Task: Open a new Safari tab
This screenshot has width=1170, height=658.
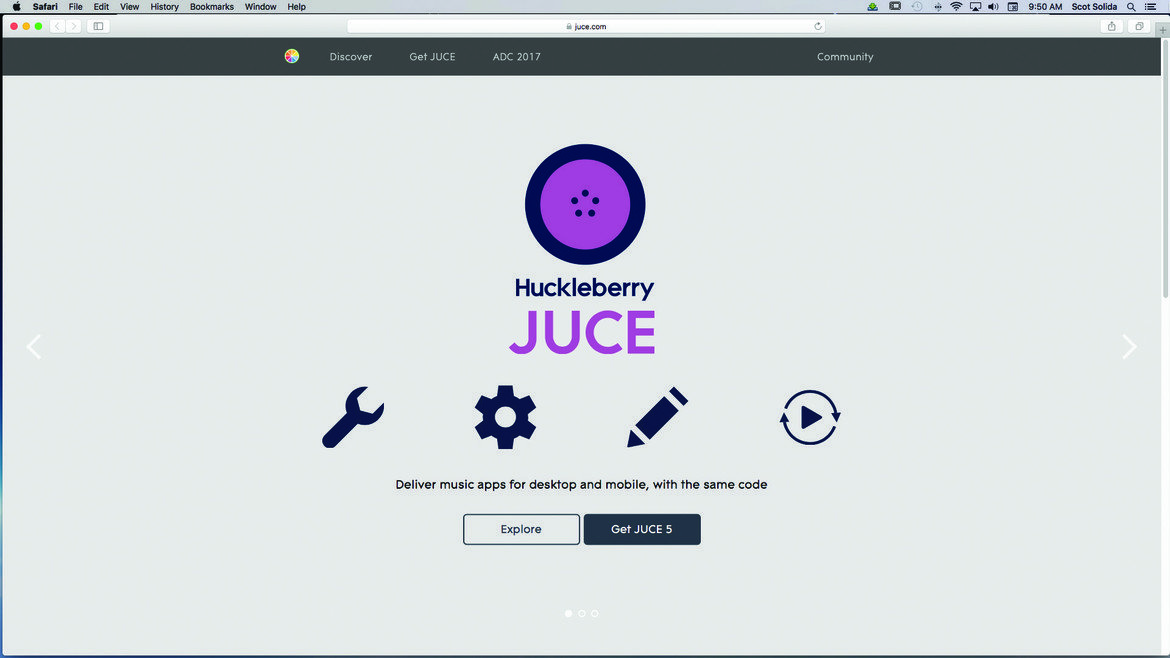Action: pyautogui.click(x=1163, y=30)
